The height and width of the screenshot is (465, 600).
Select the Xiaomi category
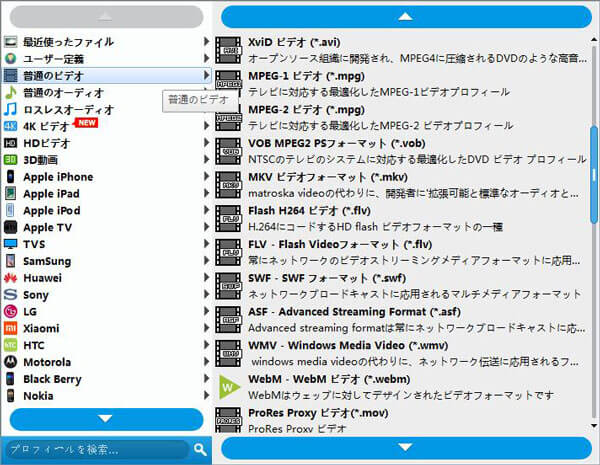pyautogui.click(x=107, y=328)
